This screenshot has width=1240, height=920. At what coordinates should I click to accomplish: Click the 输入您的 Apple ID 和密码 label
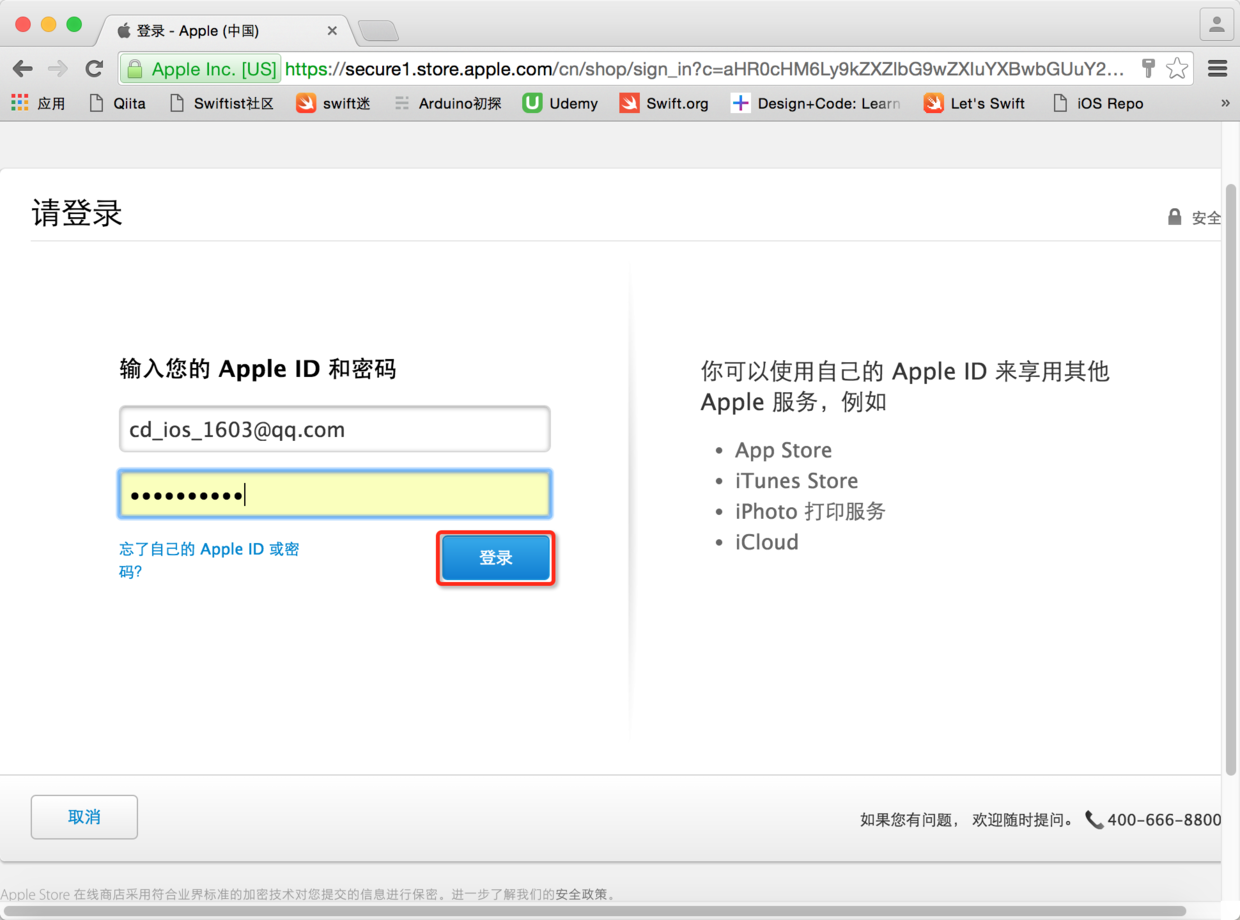click(x=257, y=369)
